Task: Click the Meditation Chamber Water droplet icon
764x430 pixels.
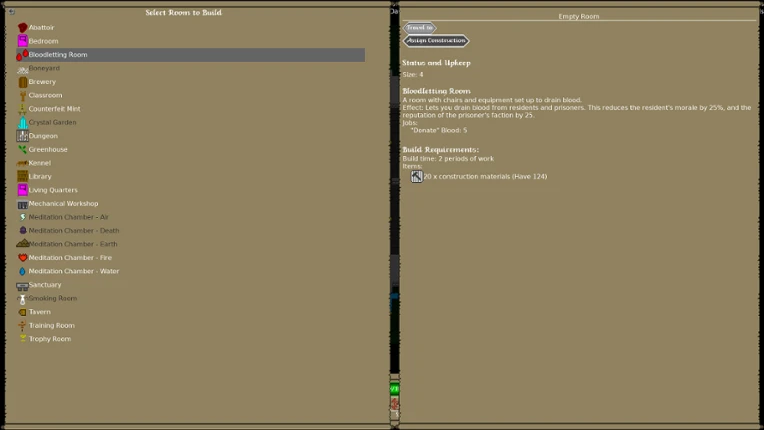Action: (22, 271)
